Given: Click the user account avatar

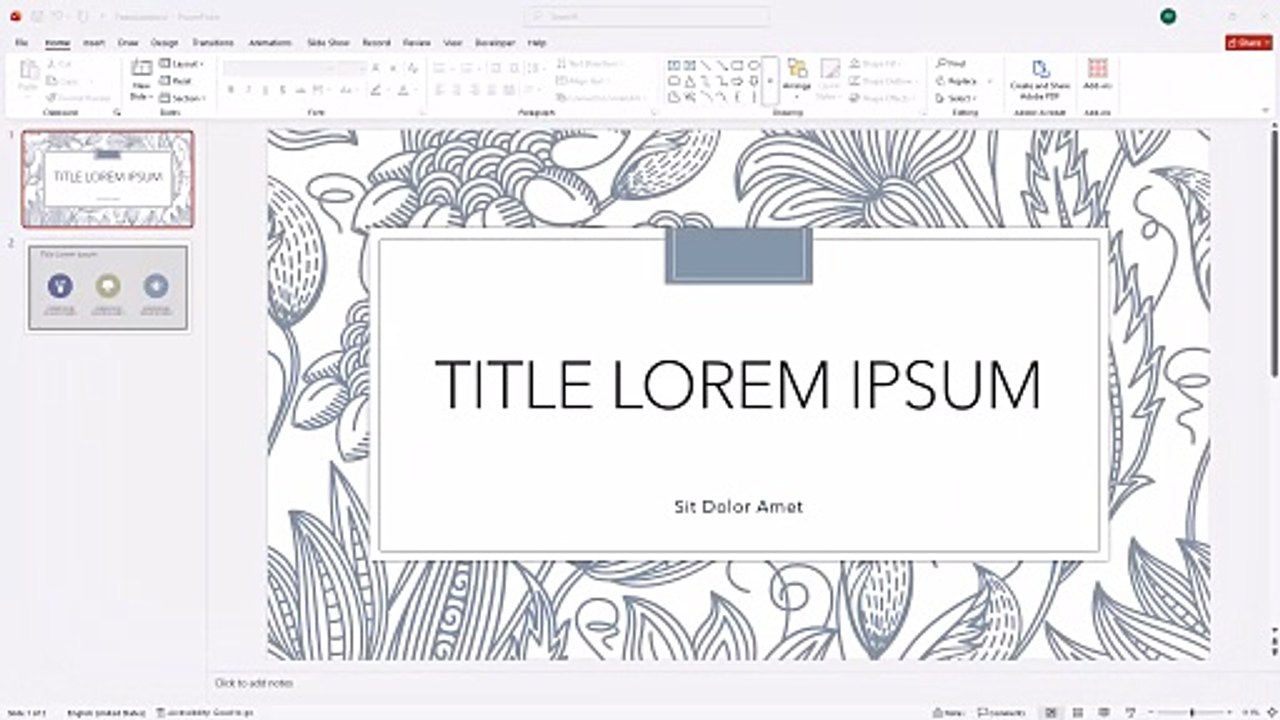Looking at the screenshot, I should click(x=1167, y=16).
